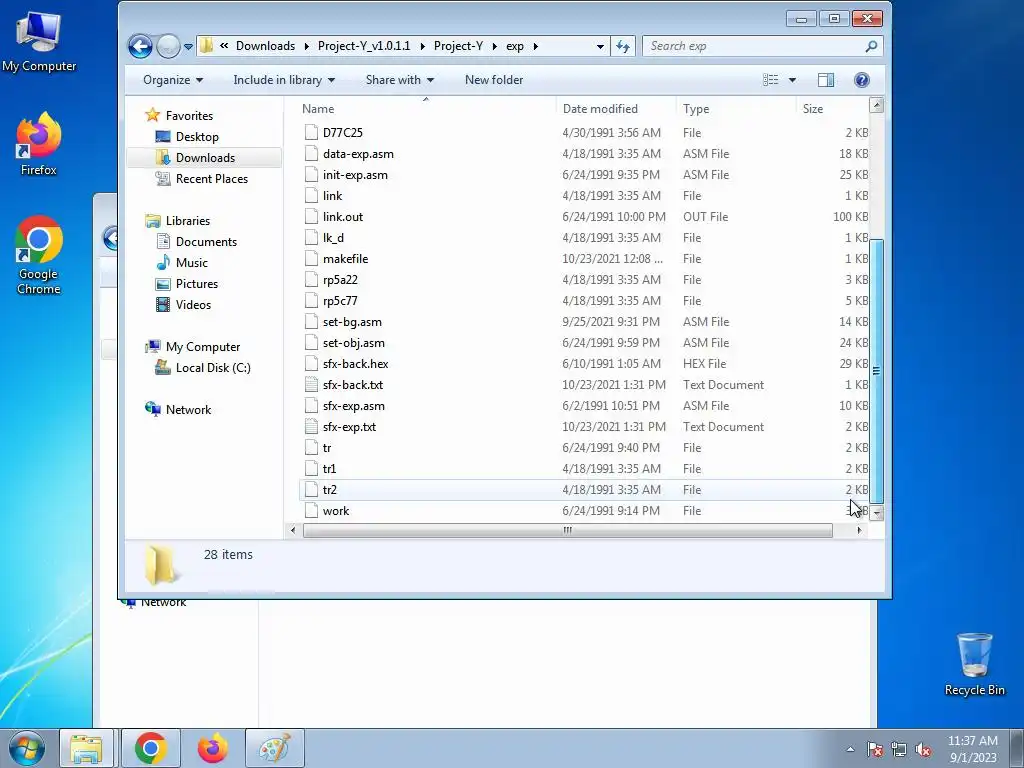Image resolution: width=1024 pixels, height=768 pixels.
Task: Click the file icon of sfx-back.hex
Action: pos(312,364)
